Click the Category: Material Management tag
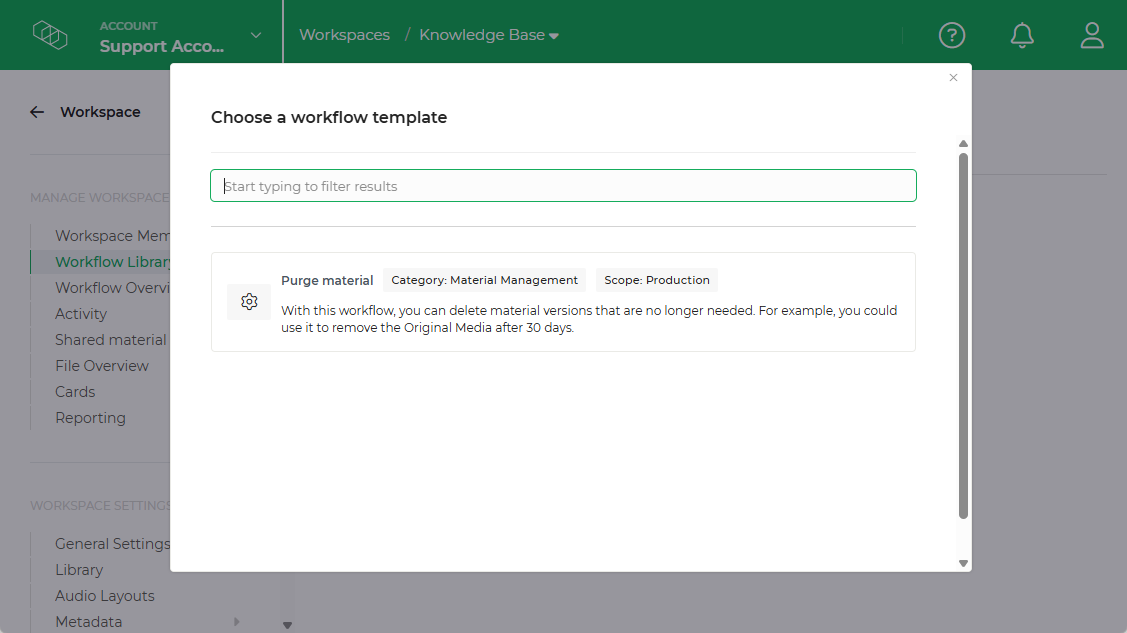This screenshot has width=1127, height=633. pos(484,280)
